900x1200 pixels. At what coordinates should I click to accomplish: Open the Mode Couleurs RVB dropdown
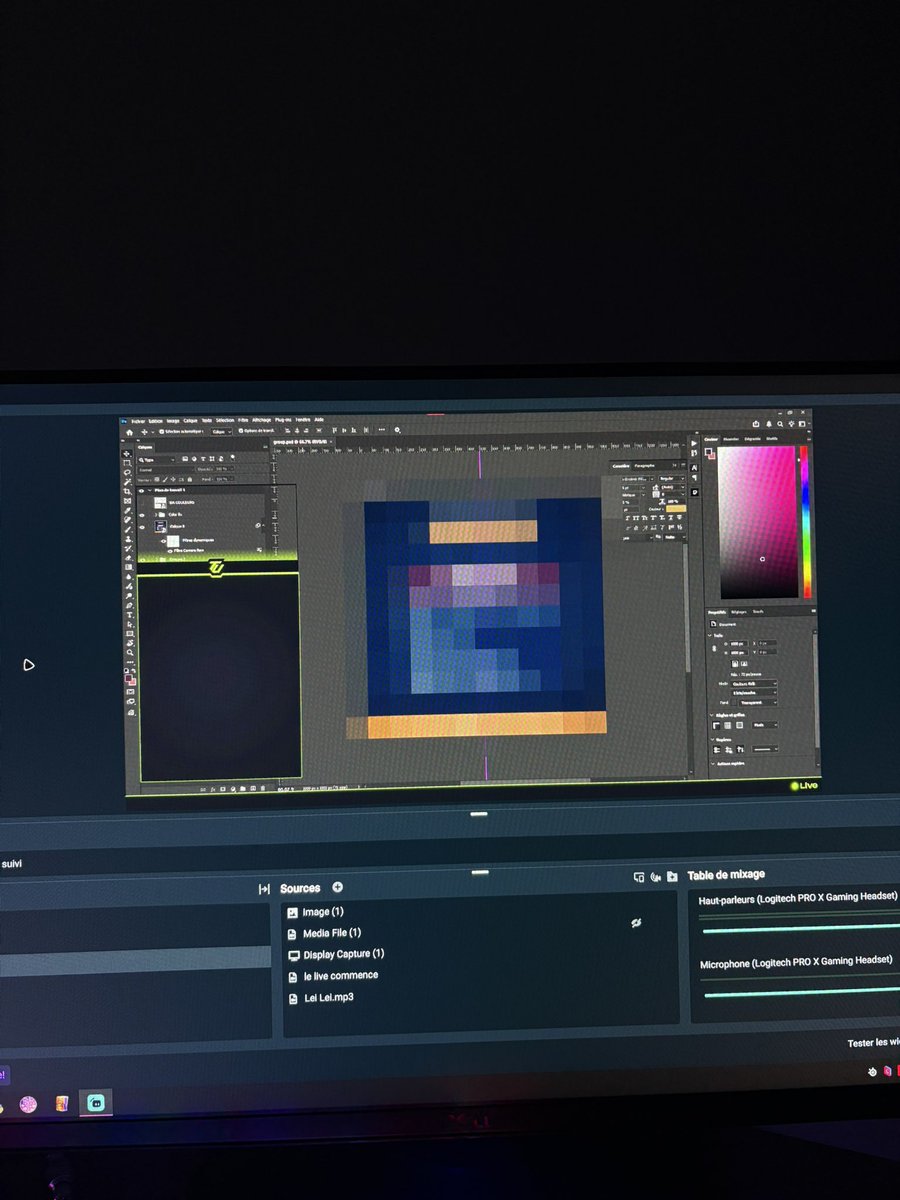[753, 684]
